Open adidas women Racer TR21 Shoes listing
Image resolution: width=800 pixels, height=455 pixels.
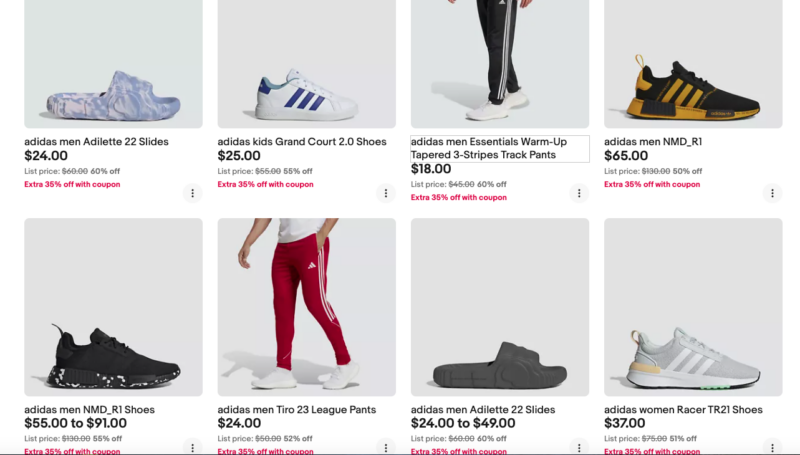pos(683,410)
